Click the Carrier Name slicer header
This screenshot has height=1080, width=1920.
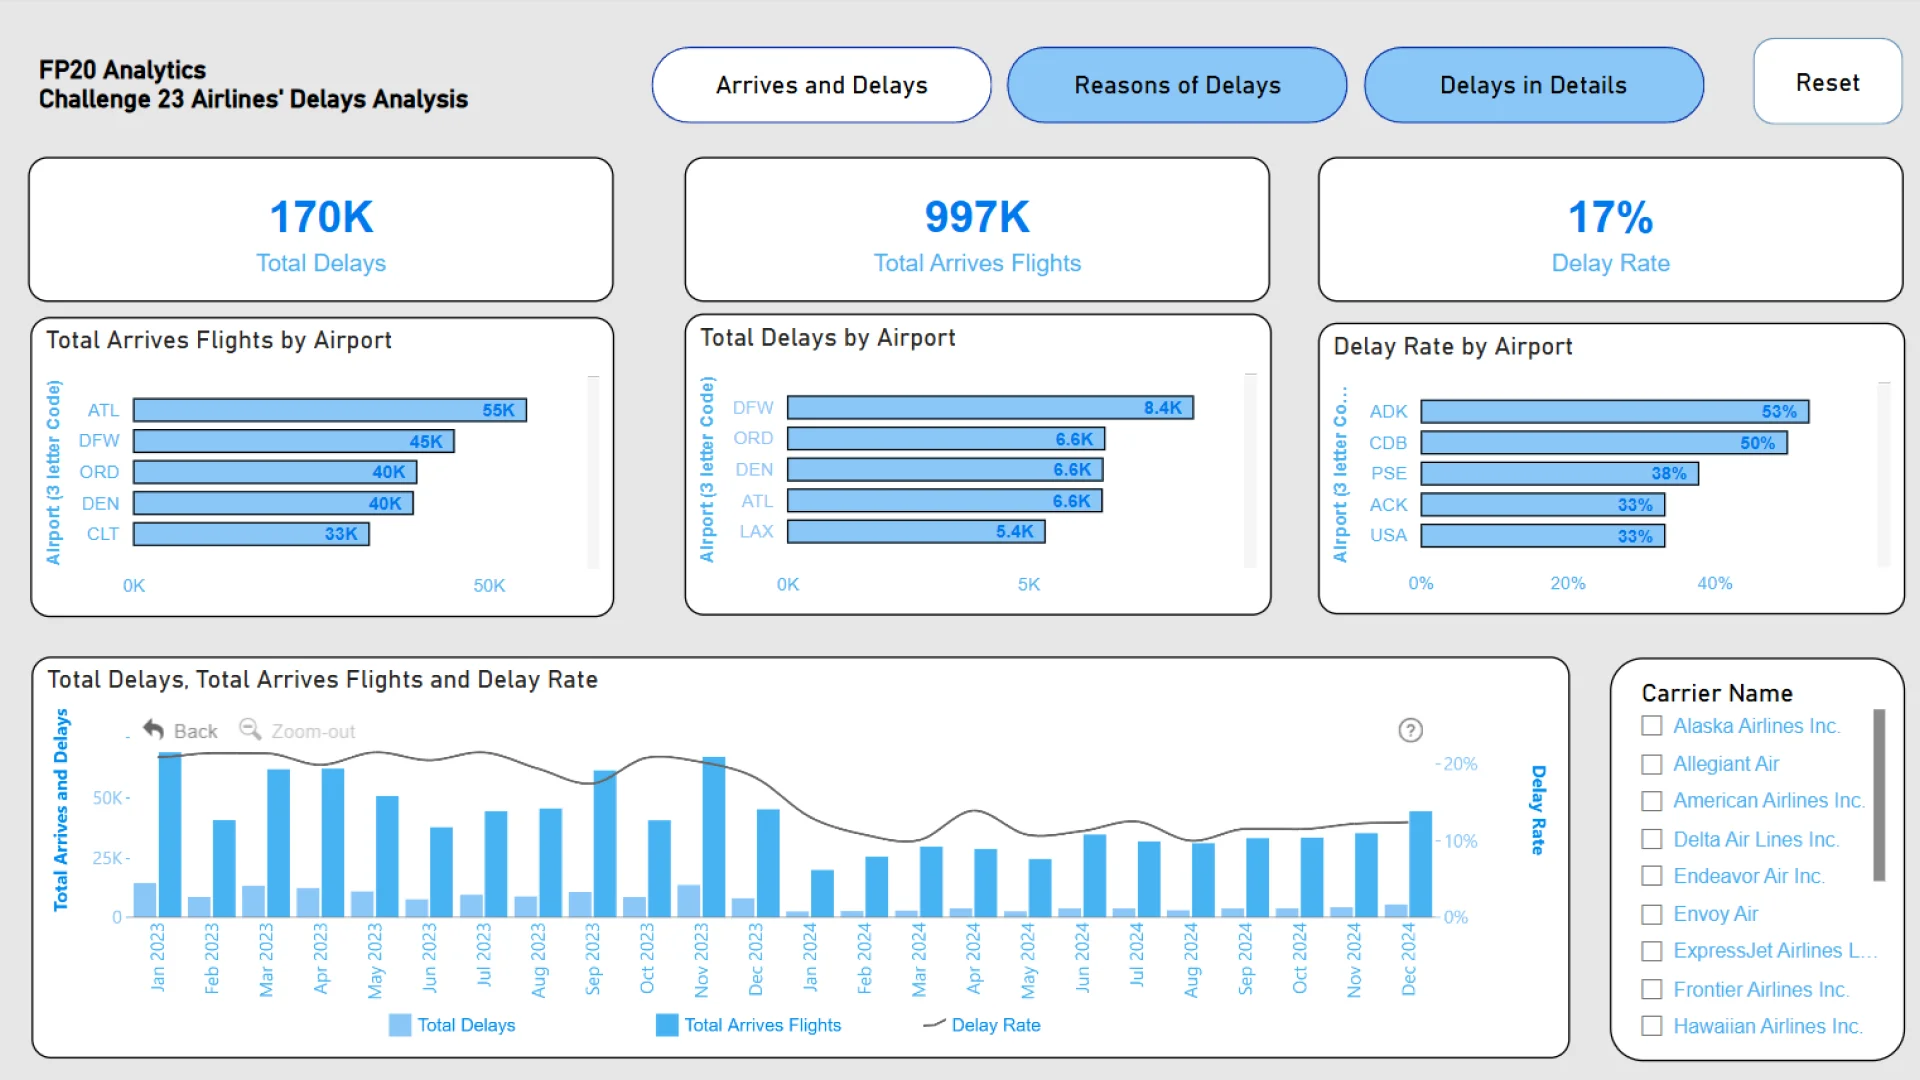[x=1716, y=693]
